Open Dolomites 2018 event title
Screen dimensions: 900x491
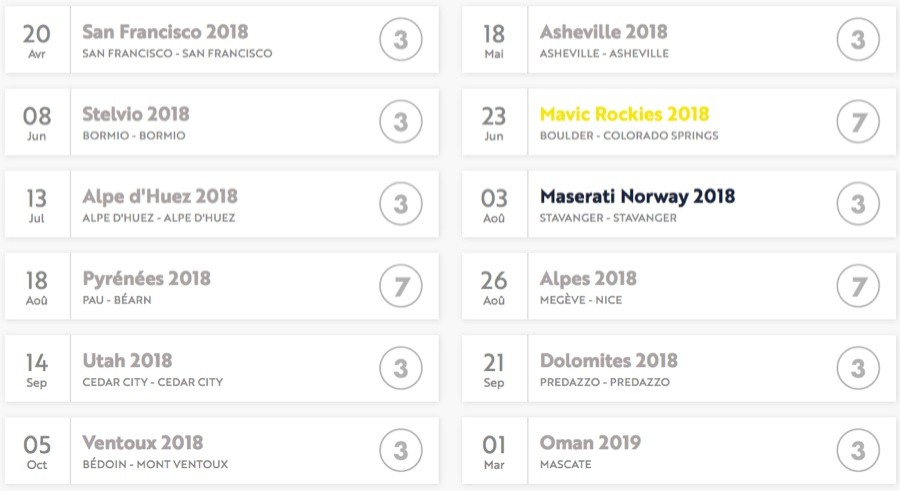(608, 361)
